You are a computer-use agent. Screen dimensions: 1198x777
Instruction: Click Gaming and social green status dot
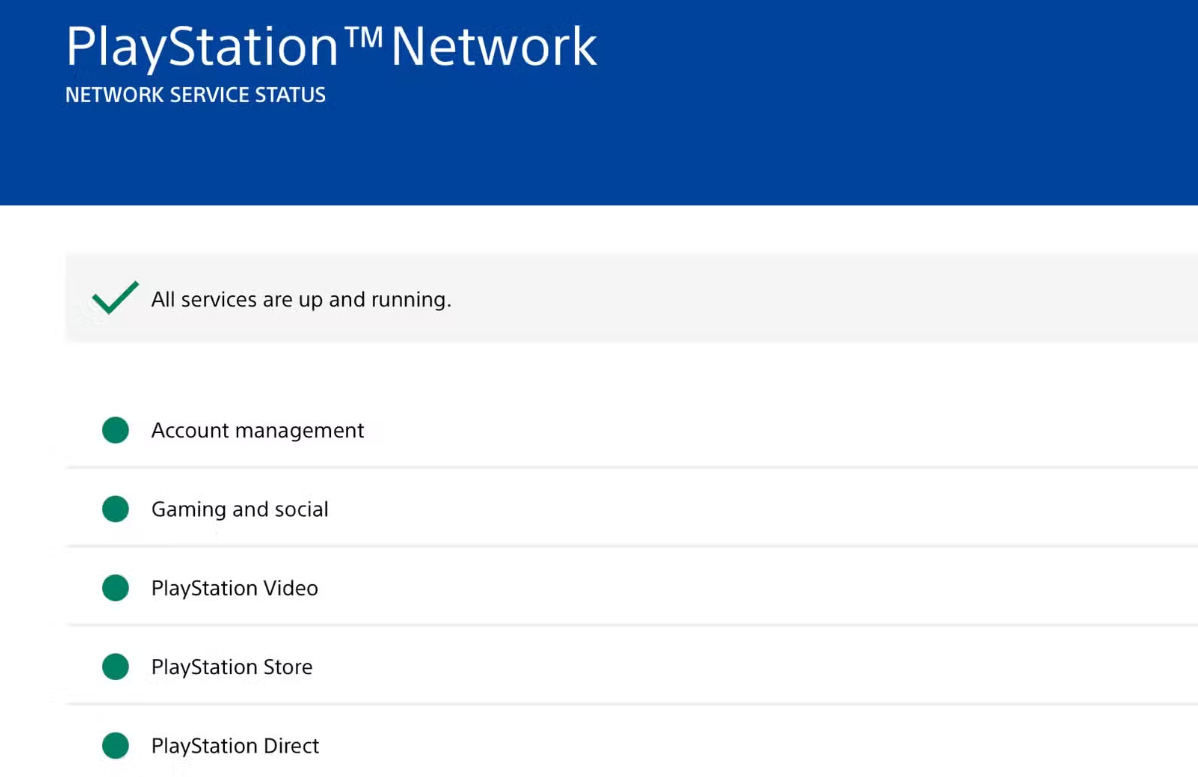(x=115, y=509)
